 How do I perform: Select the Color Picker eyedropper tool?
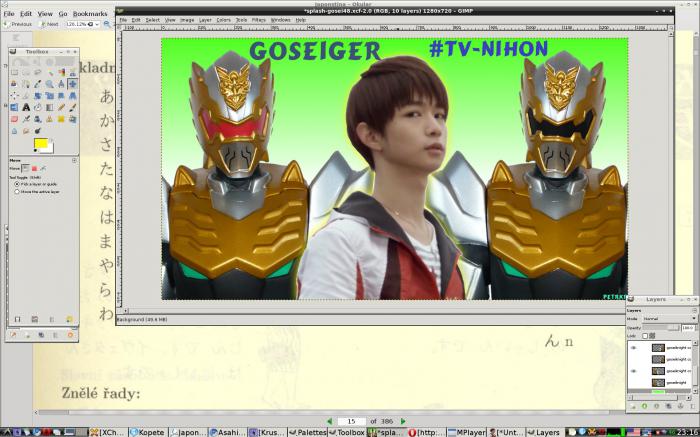(38, 84)
